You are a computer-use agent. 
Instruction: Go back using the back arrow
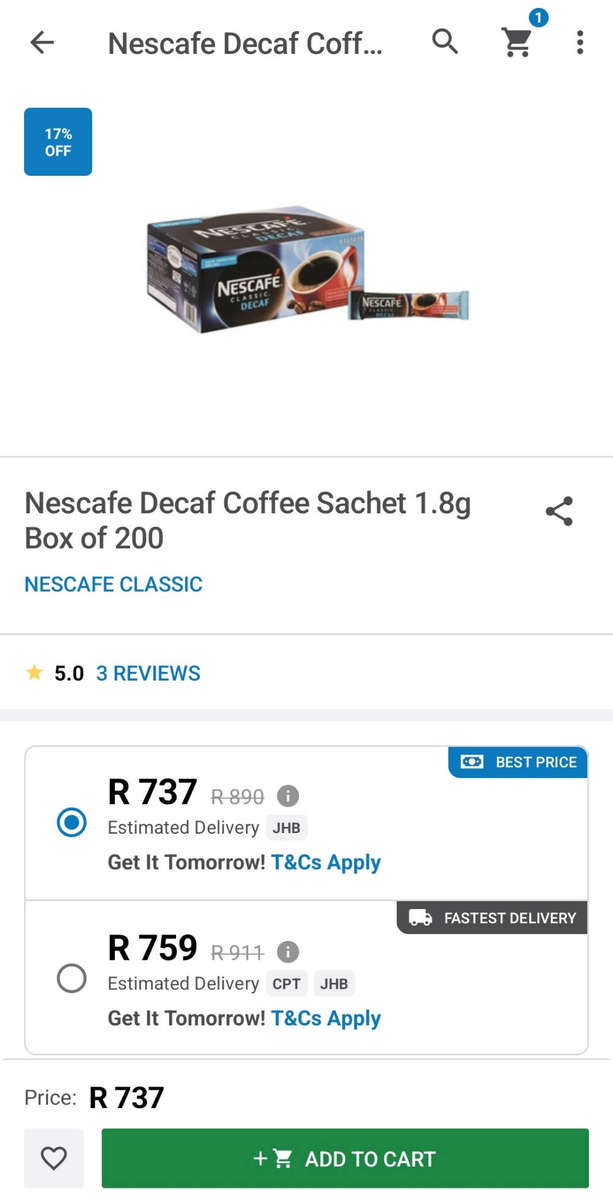(x=41, y=42)
